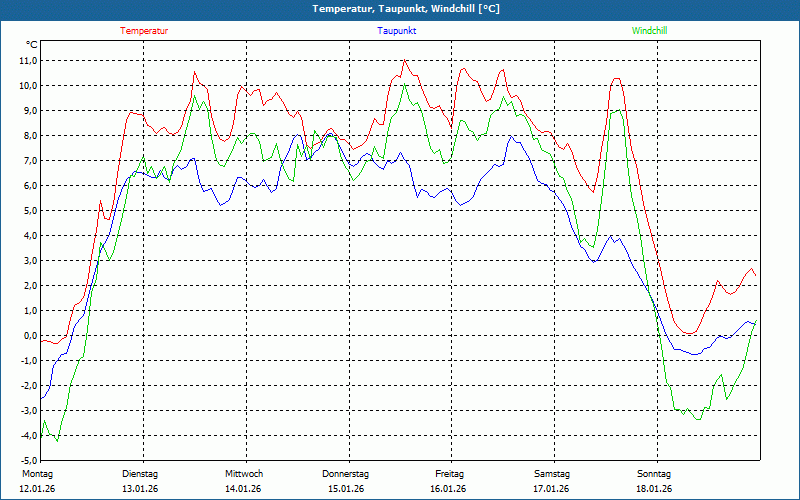Click the chart title bar text
The height and width of the screenshot is (500, 800).
[x=406, y=9]
